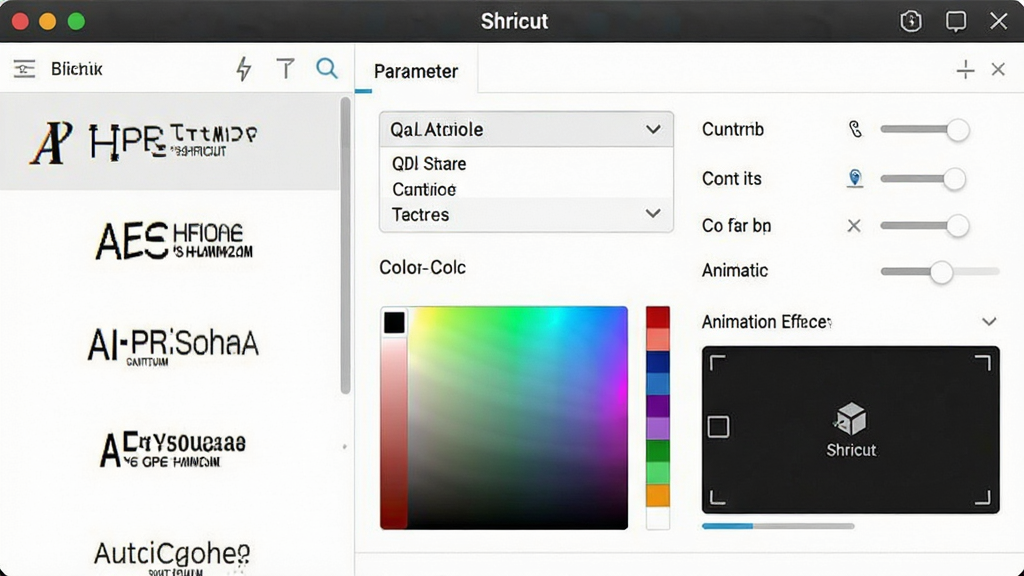Click the Color-Colc label
Image resolution: width=1024 pixels, height=576 pixels.
(423, 267)
